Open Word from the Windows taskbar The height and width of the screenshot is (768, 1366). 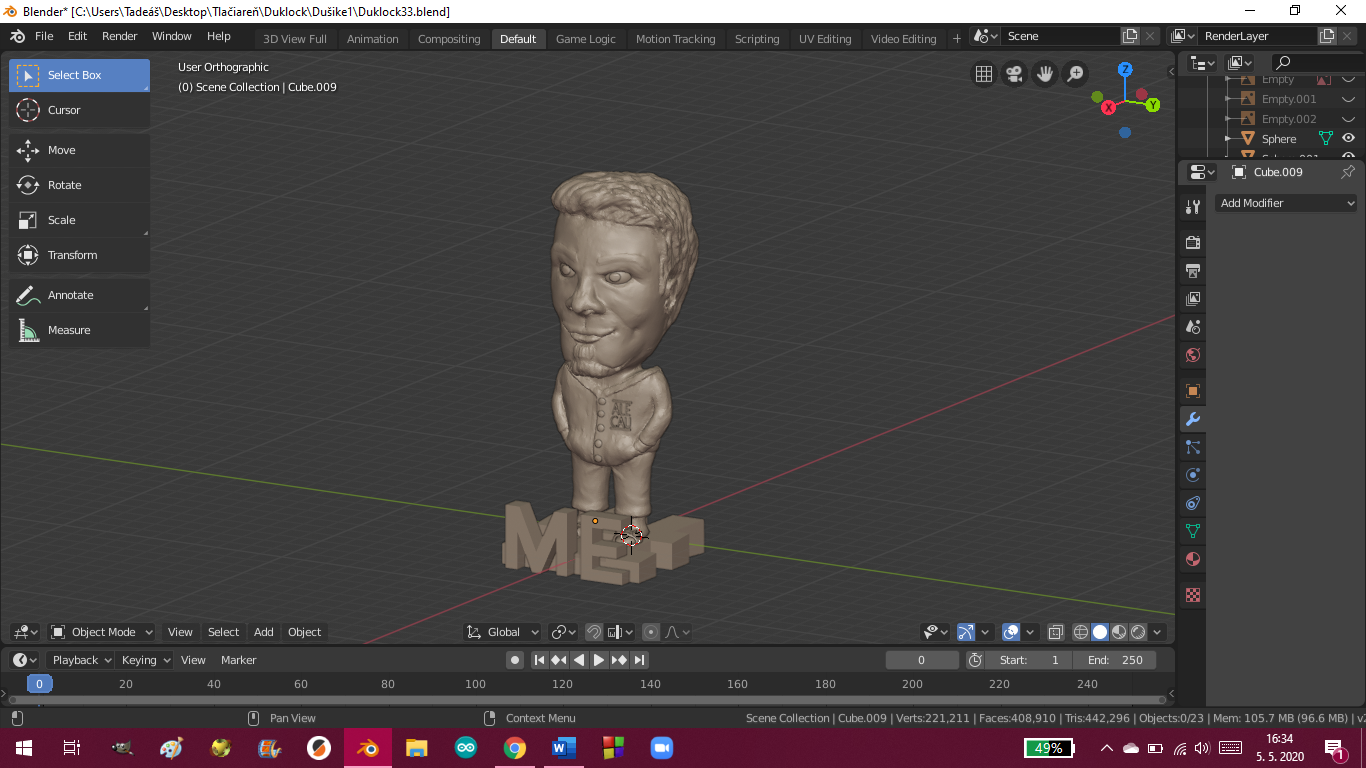click(x=563, y=748)
